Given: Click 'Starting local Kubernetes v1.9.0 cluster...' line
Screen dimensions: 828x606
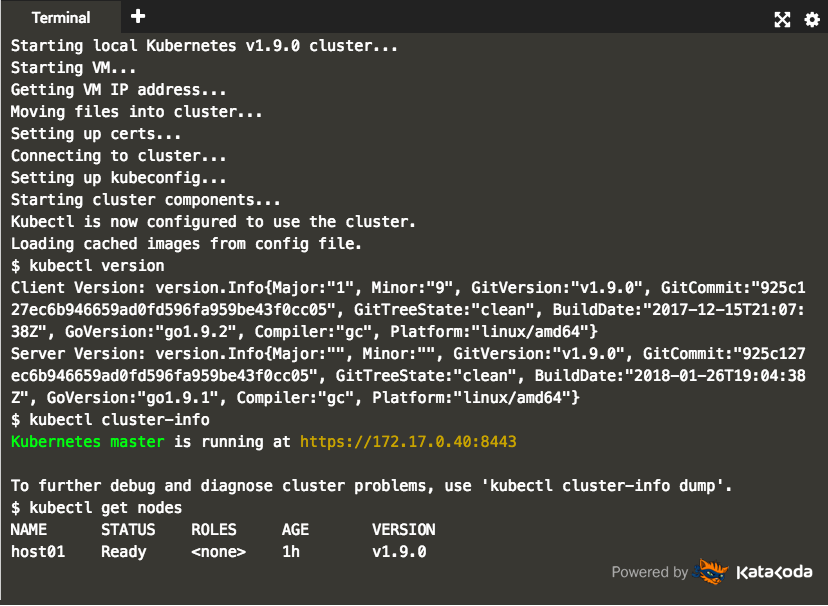Looking at the screenshot, I should [x=204, y=46].
